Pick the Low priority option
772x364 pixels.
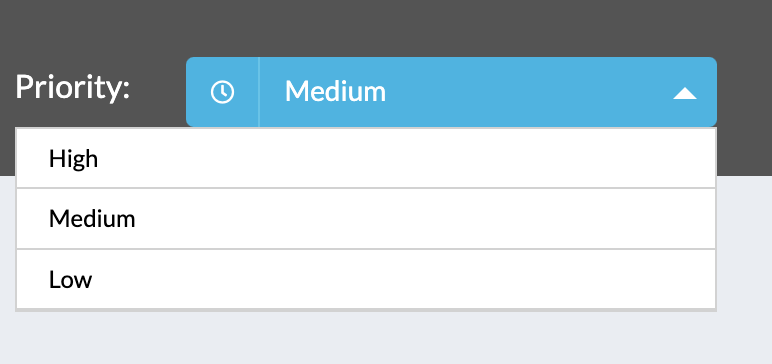[x=366, y=279]
